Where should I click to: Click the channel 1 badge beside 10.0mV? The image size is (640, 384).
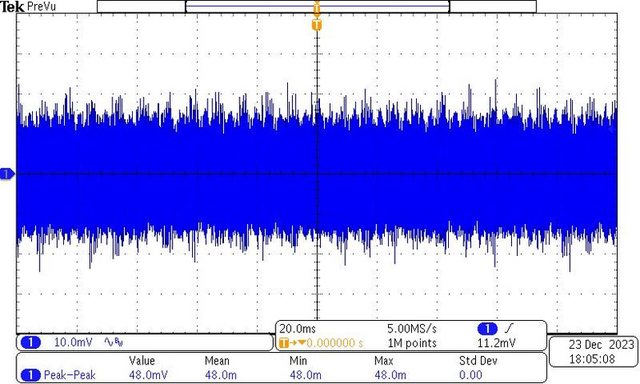[31, 342]
